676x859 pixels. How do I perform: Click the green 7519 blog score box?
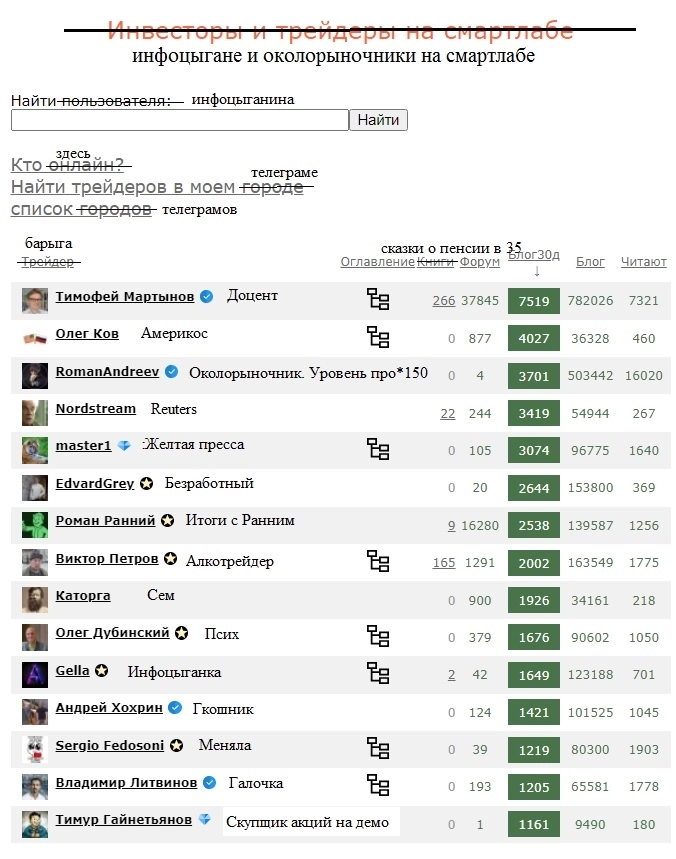click(x=534, y=300)
